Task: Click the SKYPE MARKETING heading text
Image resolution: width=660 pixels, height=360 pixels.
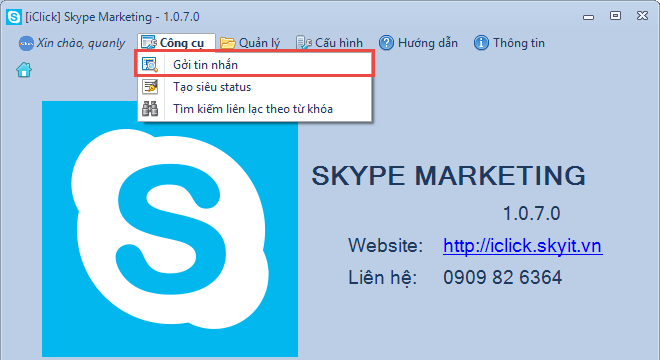Action: pos(448,176)
